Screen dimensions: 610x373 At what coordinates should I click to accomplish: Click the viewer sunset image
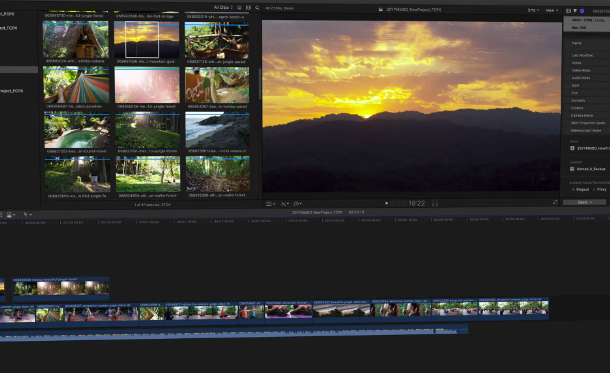click(412, 106)
